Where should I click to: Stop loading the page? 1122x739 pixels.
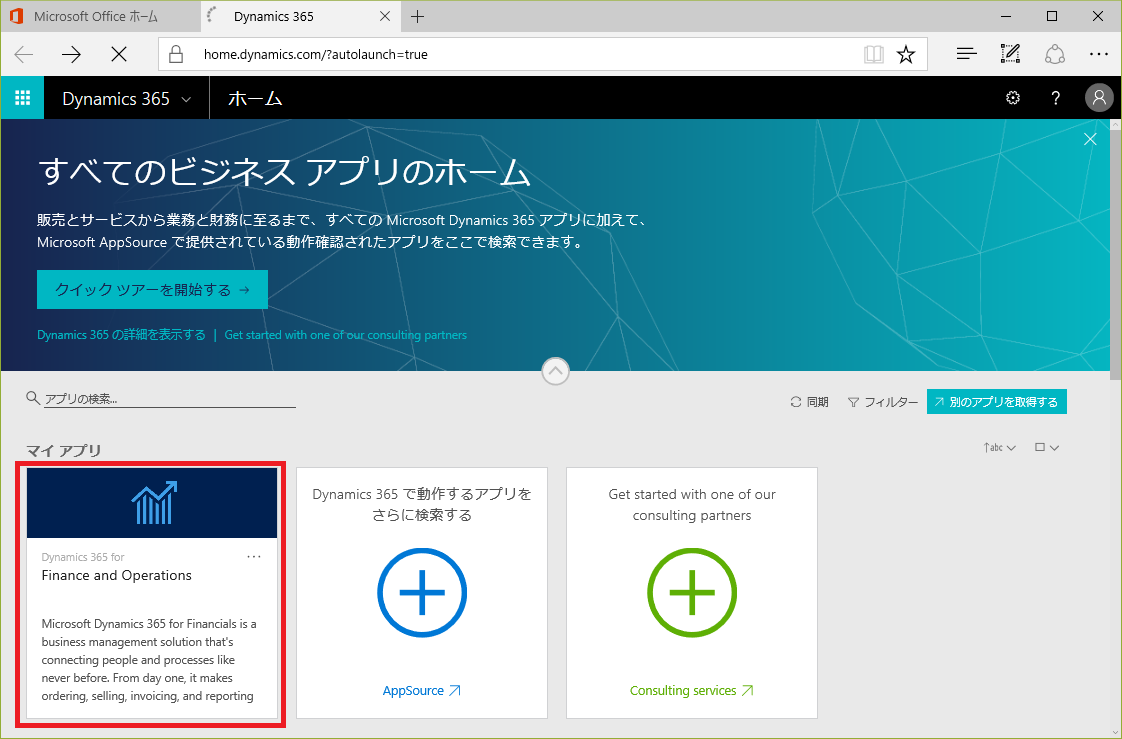pyautogui.click(x=119, y=54)
